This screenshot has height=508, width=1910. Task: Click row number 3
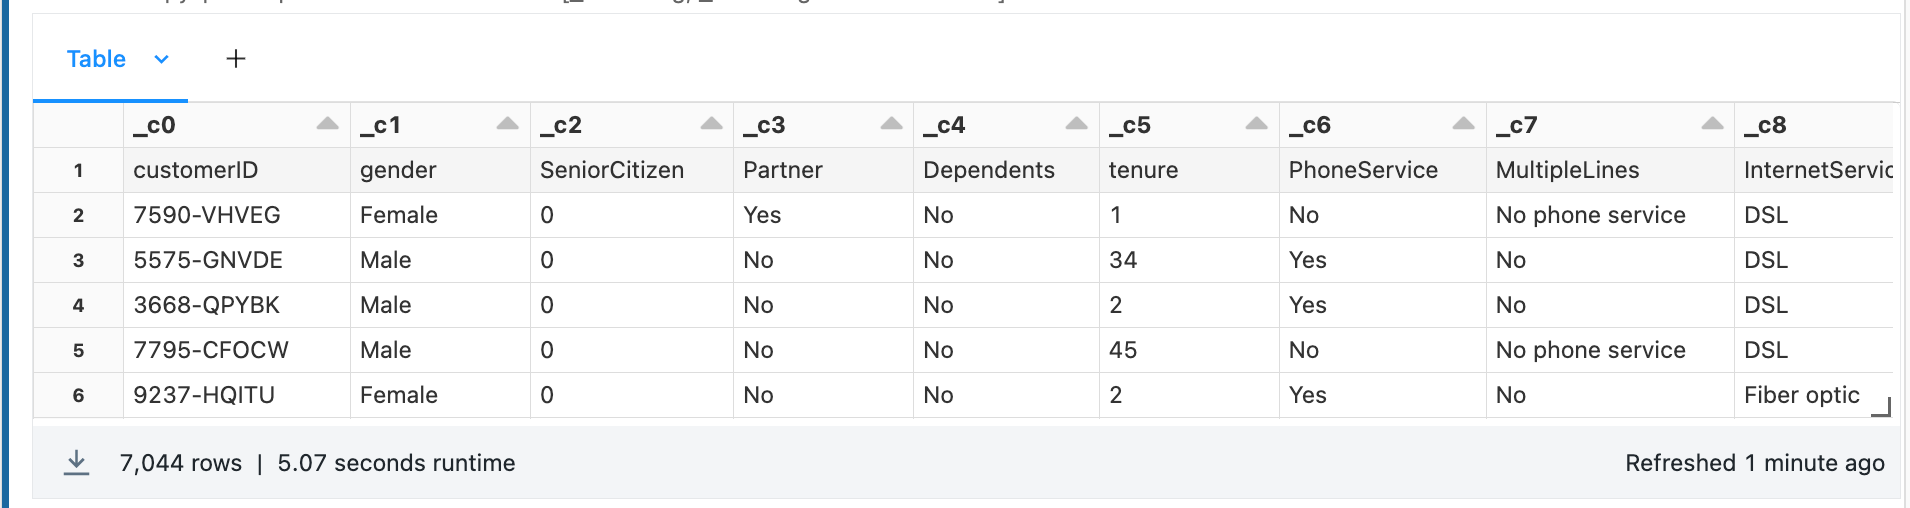tap(78, 260)
